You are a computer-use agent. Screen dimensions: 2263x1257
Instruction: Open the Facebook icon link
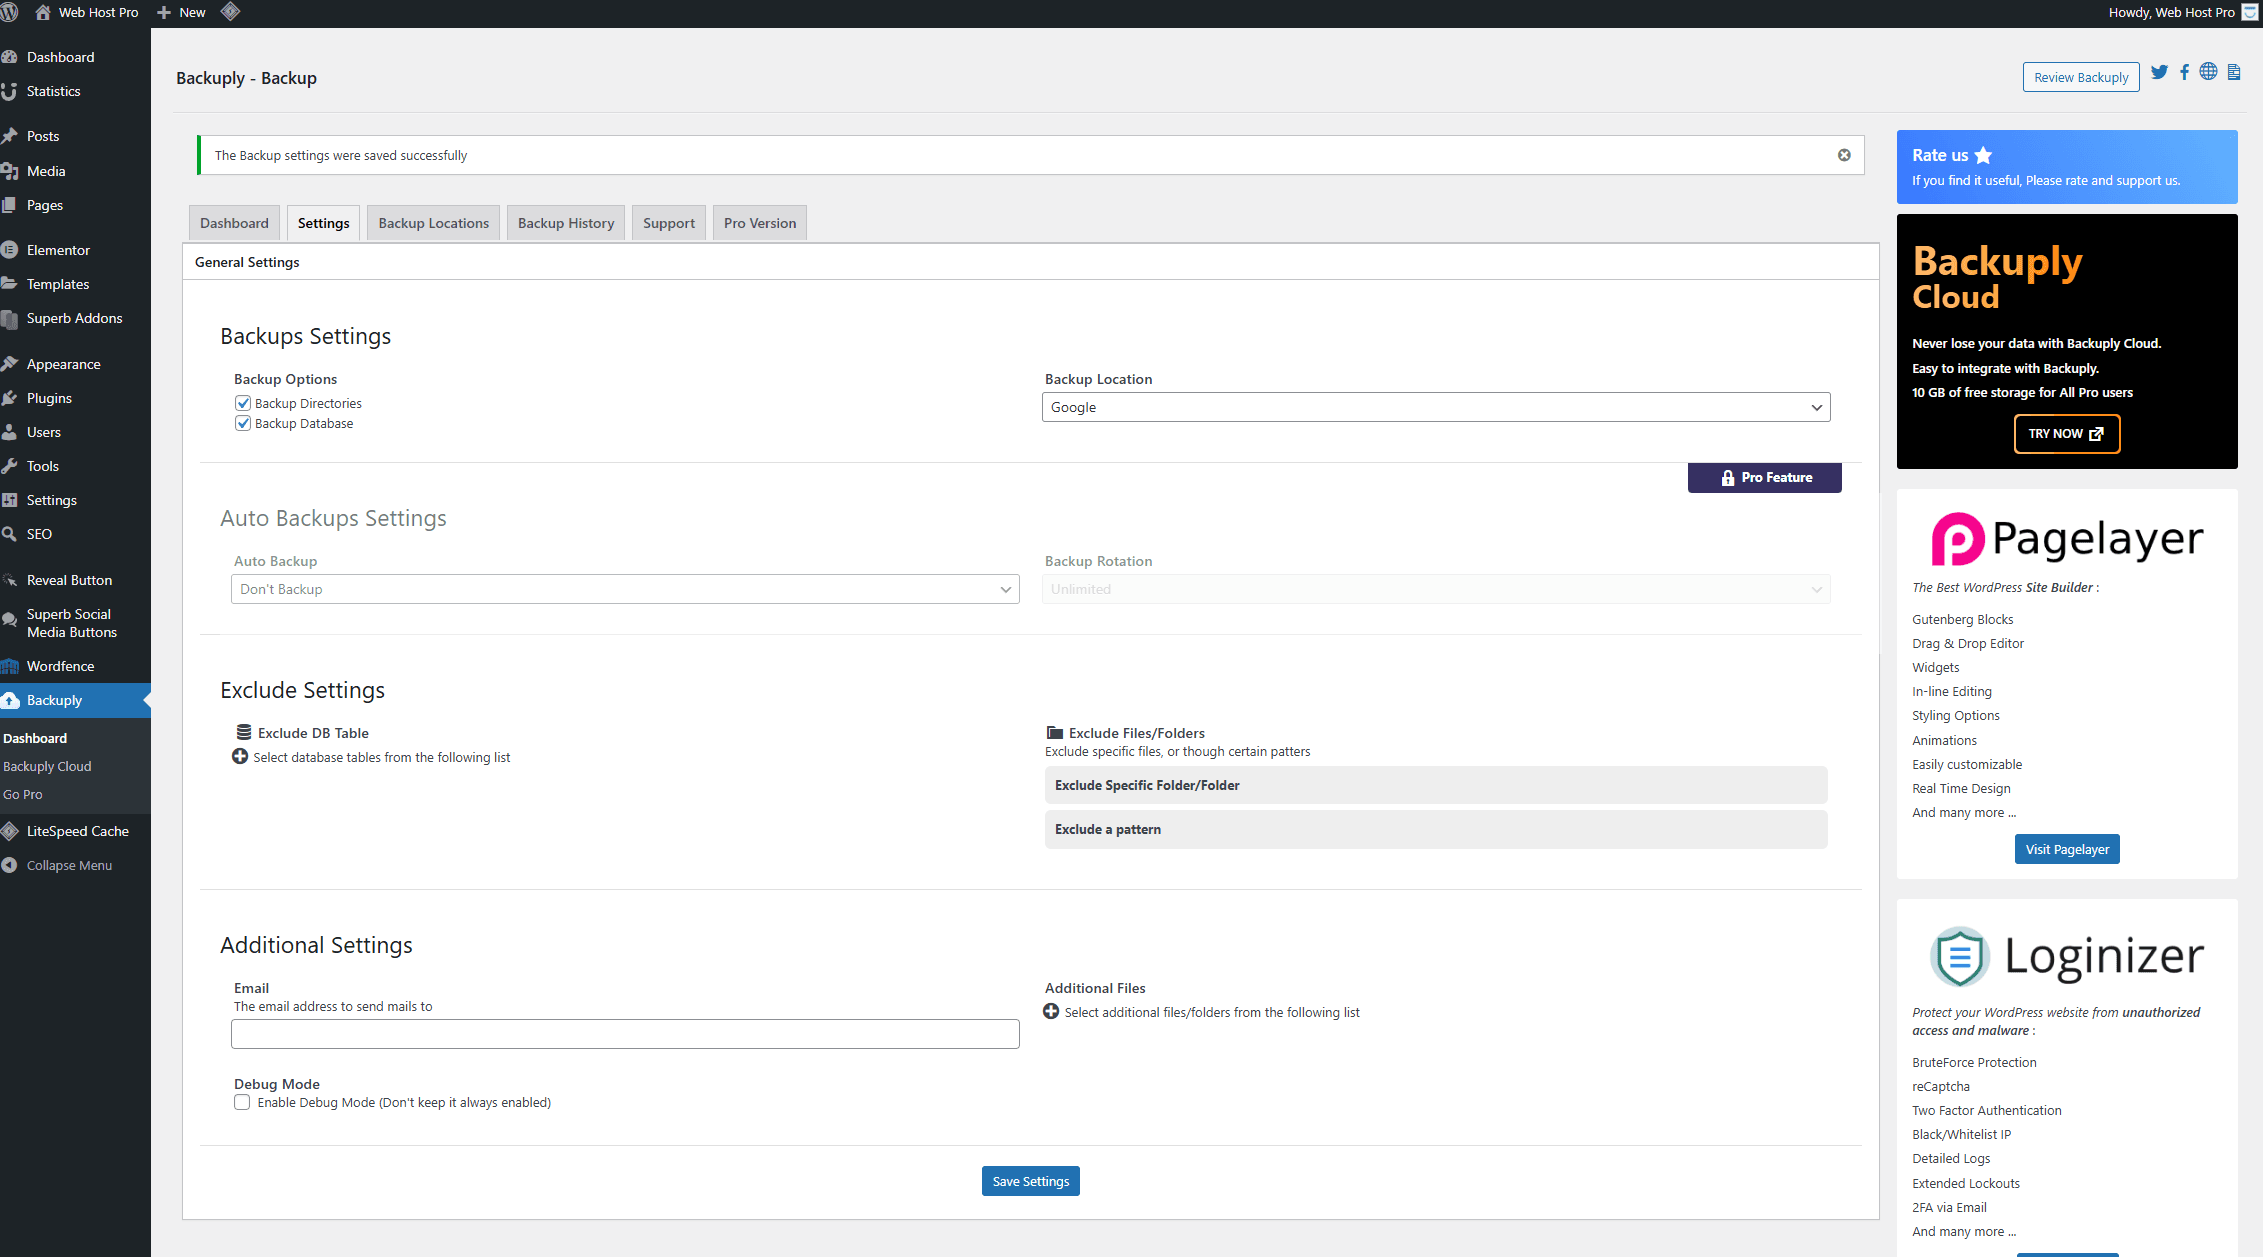(2184, 72)
